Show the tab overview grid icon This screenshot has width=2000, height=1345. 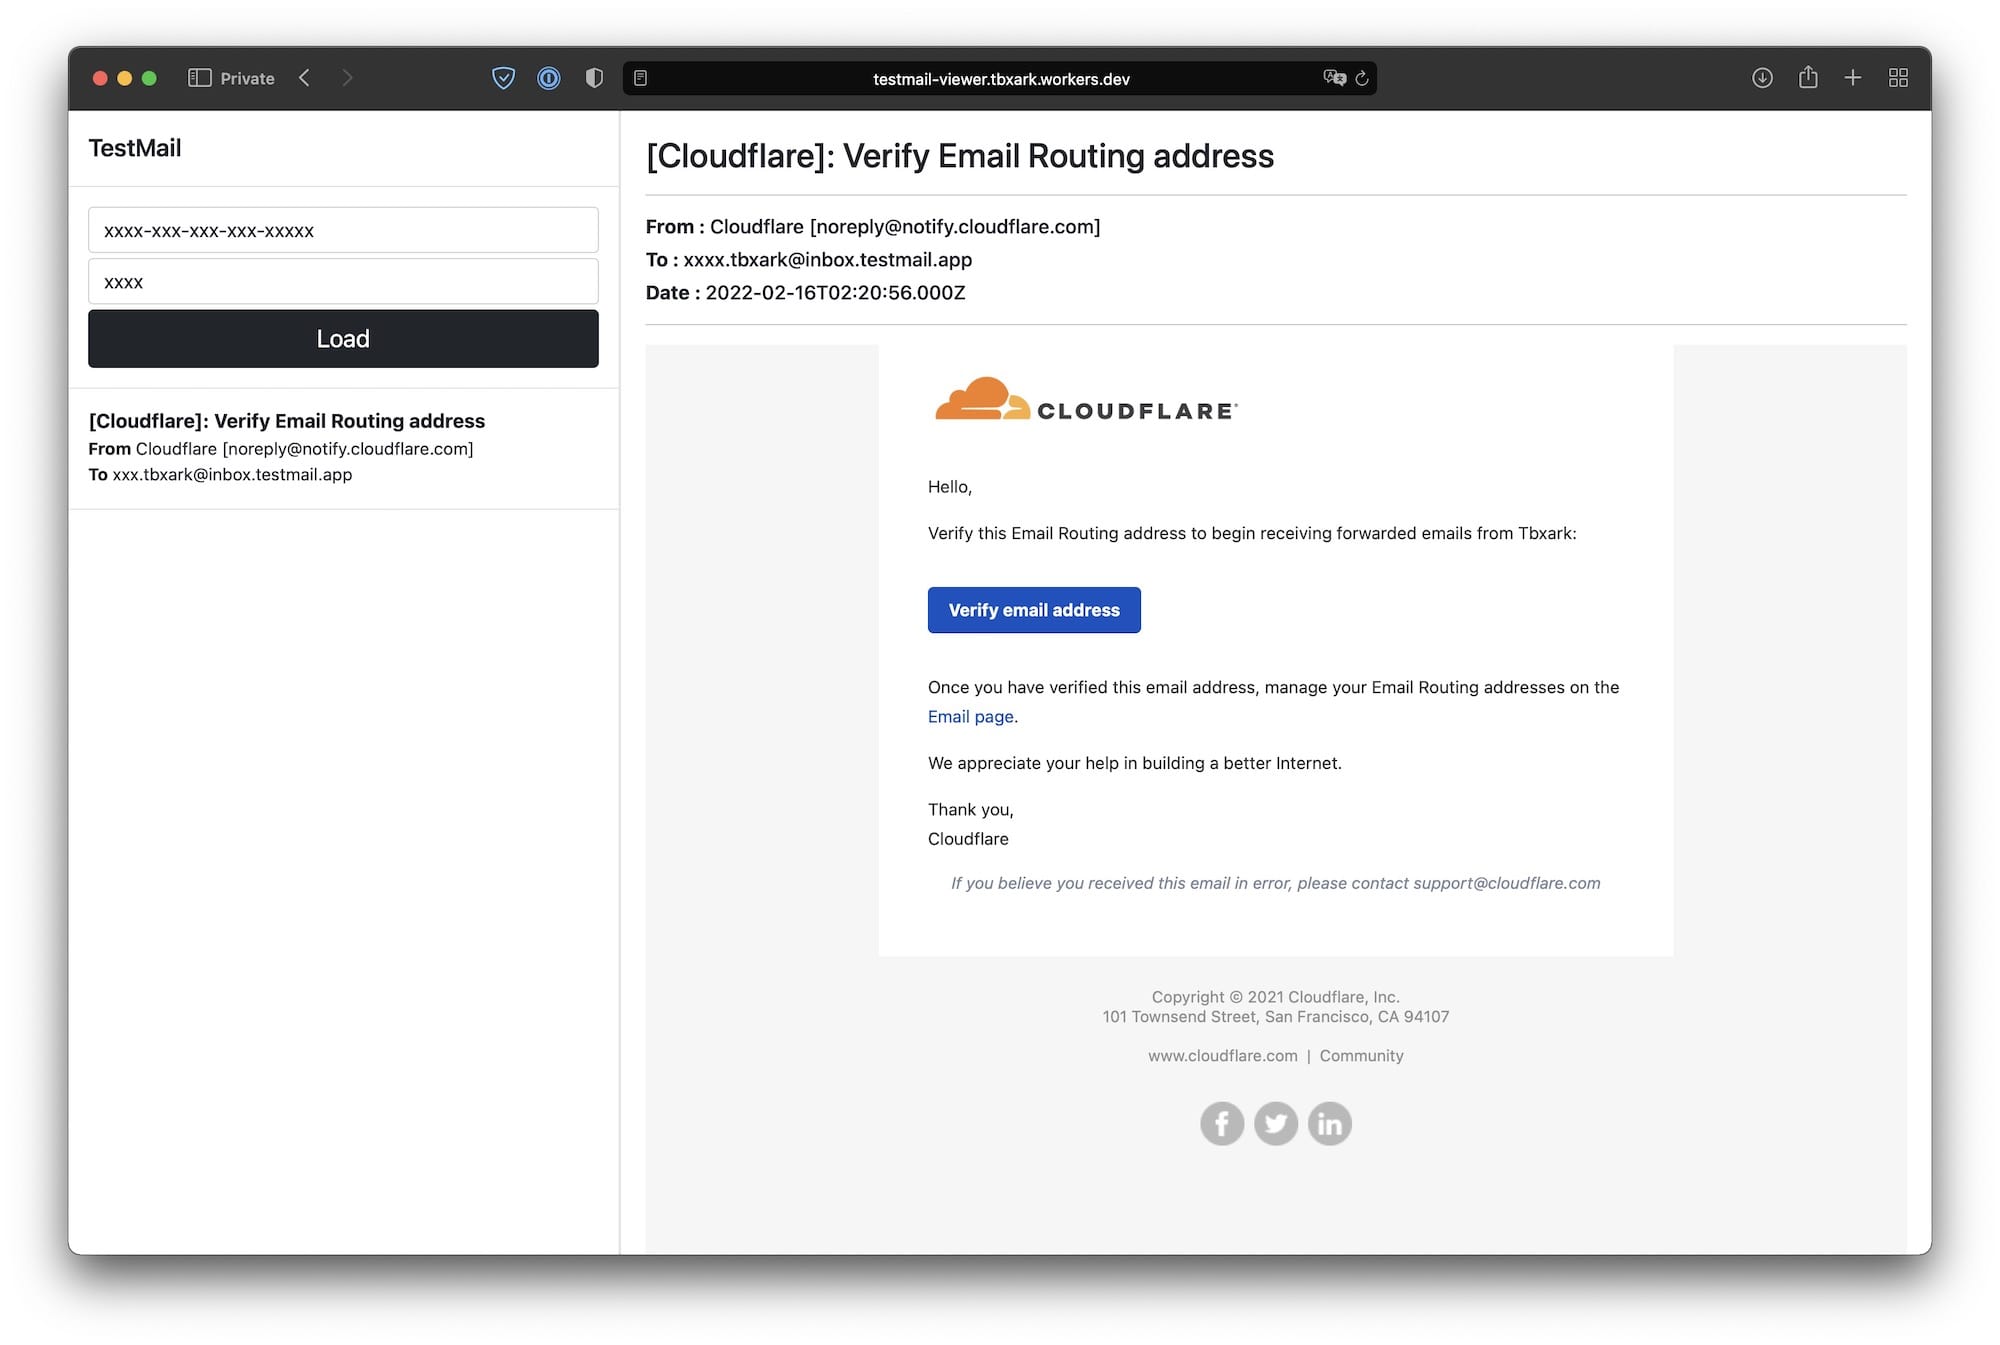pos(1898,78)
